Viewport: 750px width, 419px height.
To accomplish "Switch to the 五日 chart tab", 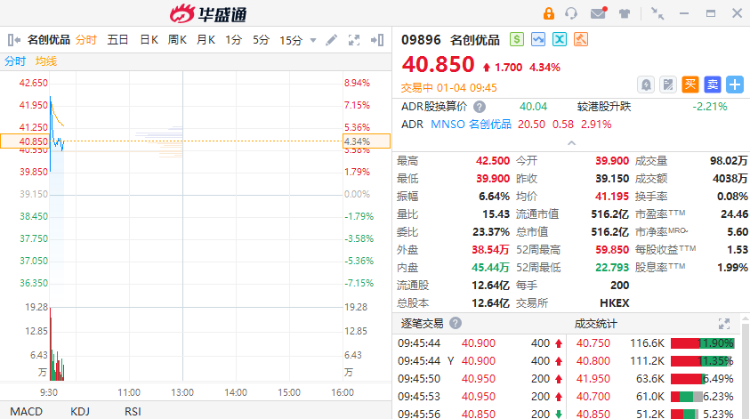I will pos(118,40).
